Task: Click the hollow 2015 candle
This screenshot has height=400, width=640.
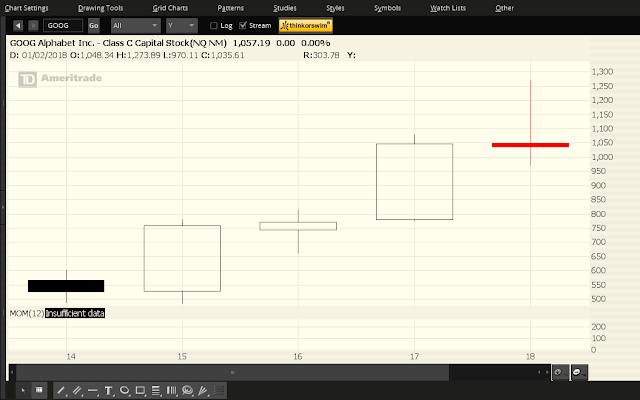Action: (182, 258)
